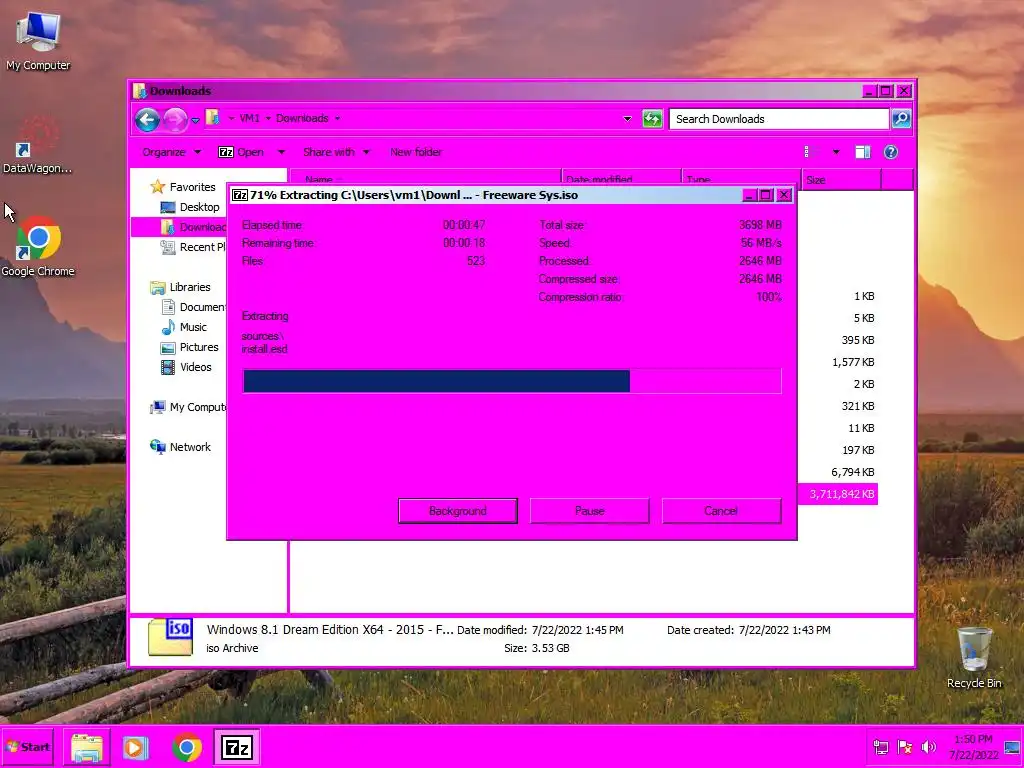
Task: Open the Share with dropdown
Action: 337,152
